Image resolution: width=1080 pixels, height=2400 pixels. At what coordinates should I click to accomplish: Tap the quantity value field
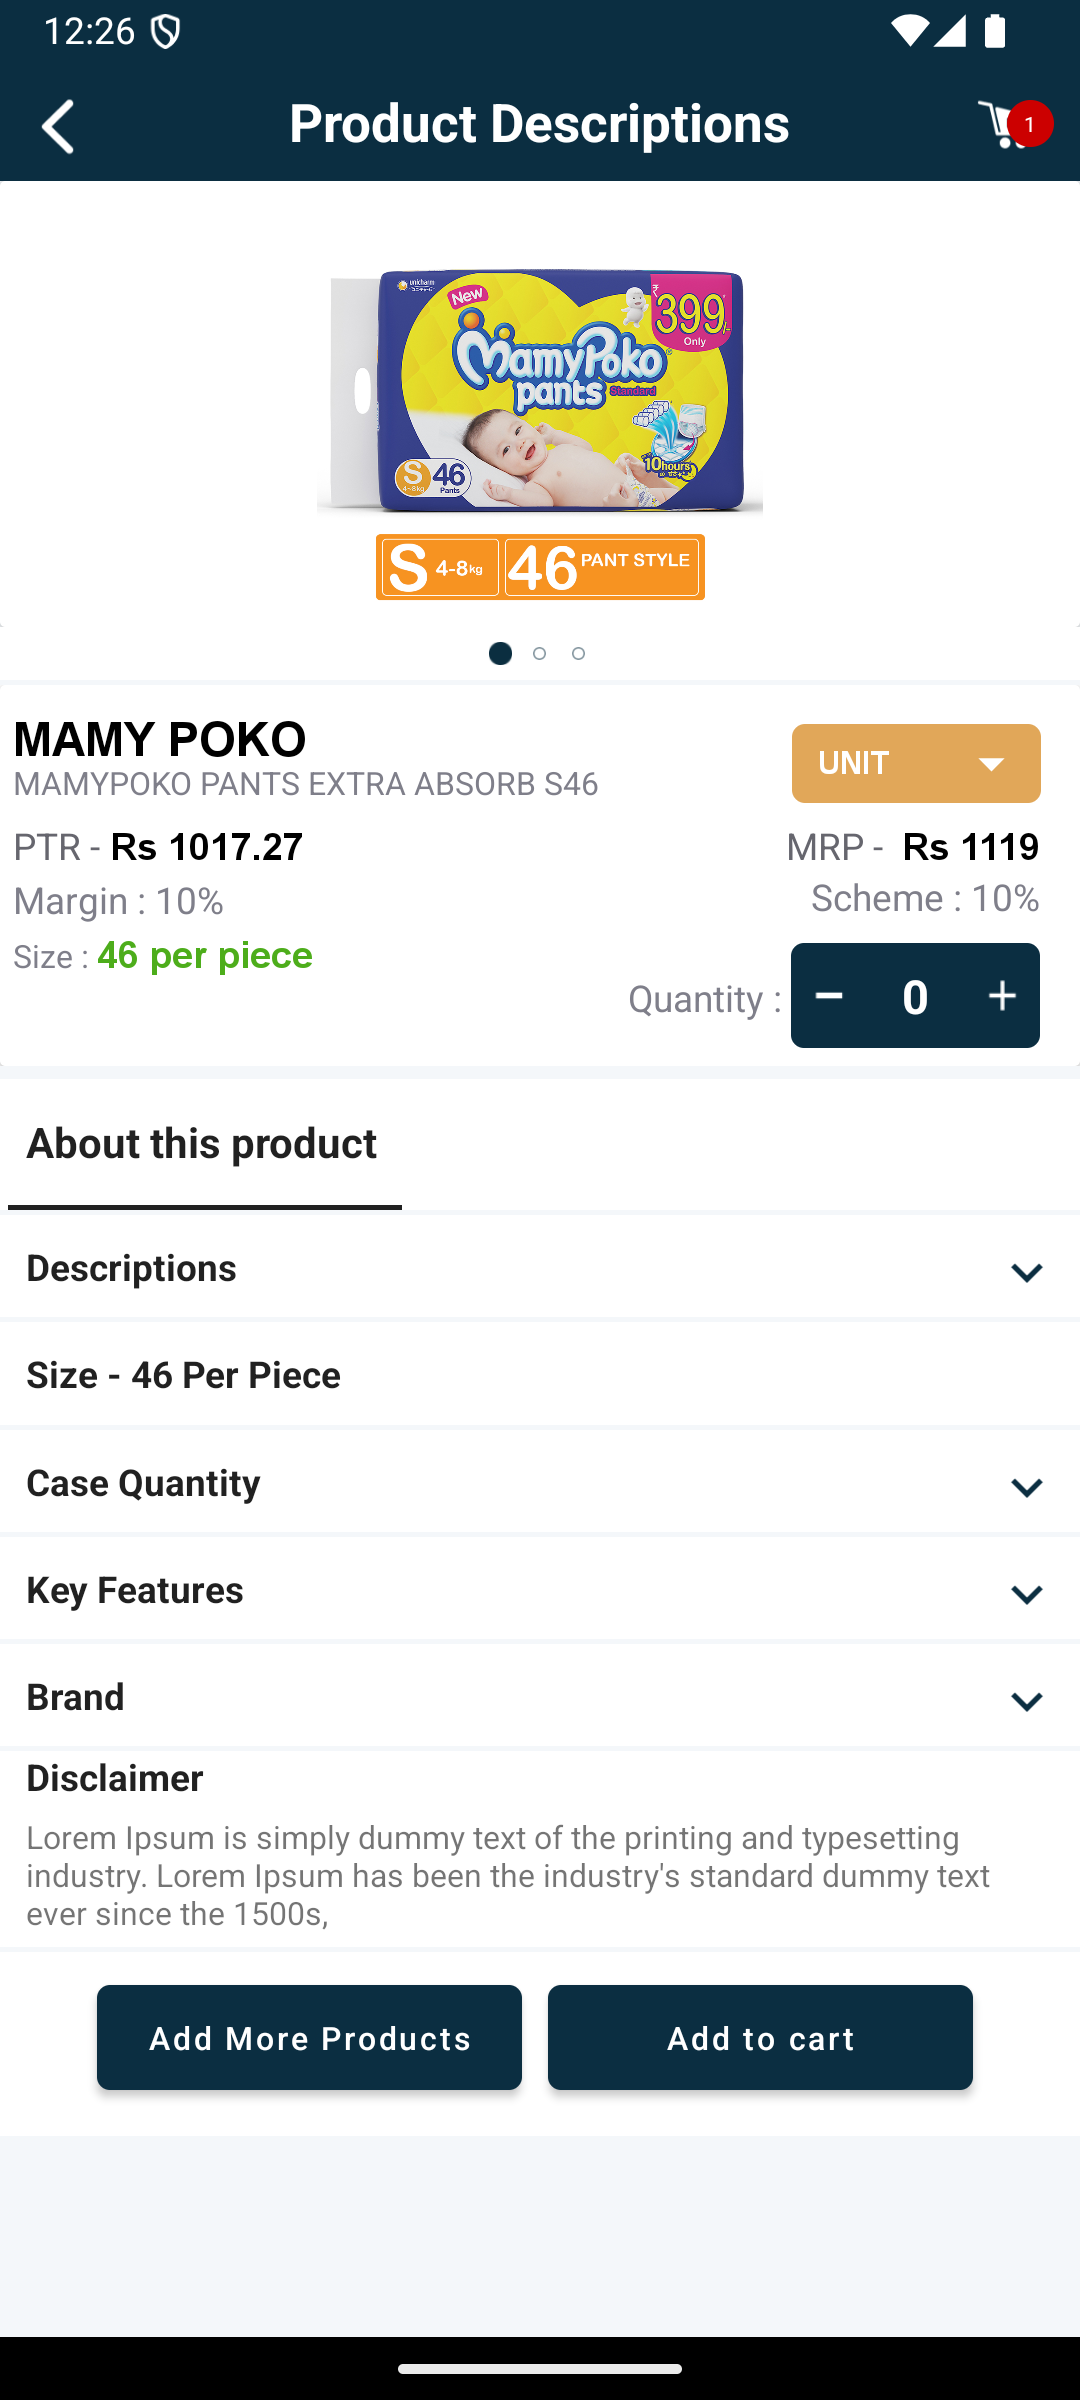915,996
